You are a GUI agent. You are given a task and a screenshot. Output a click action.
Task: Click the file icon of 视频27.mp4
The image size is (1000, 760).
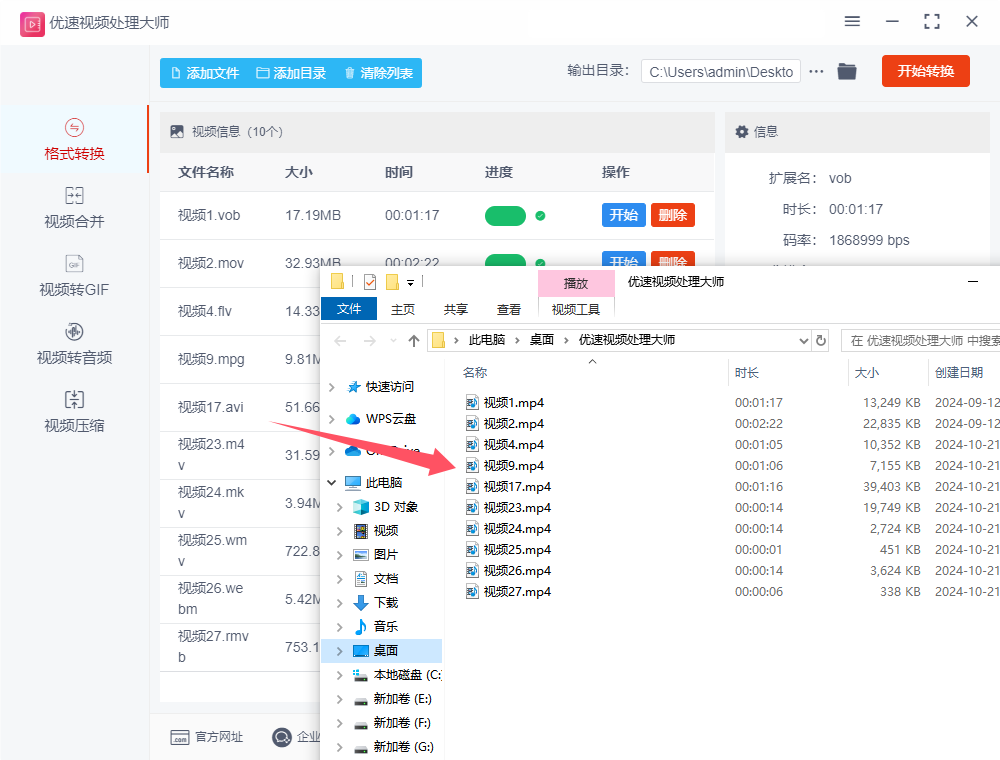472,592
